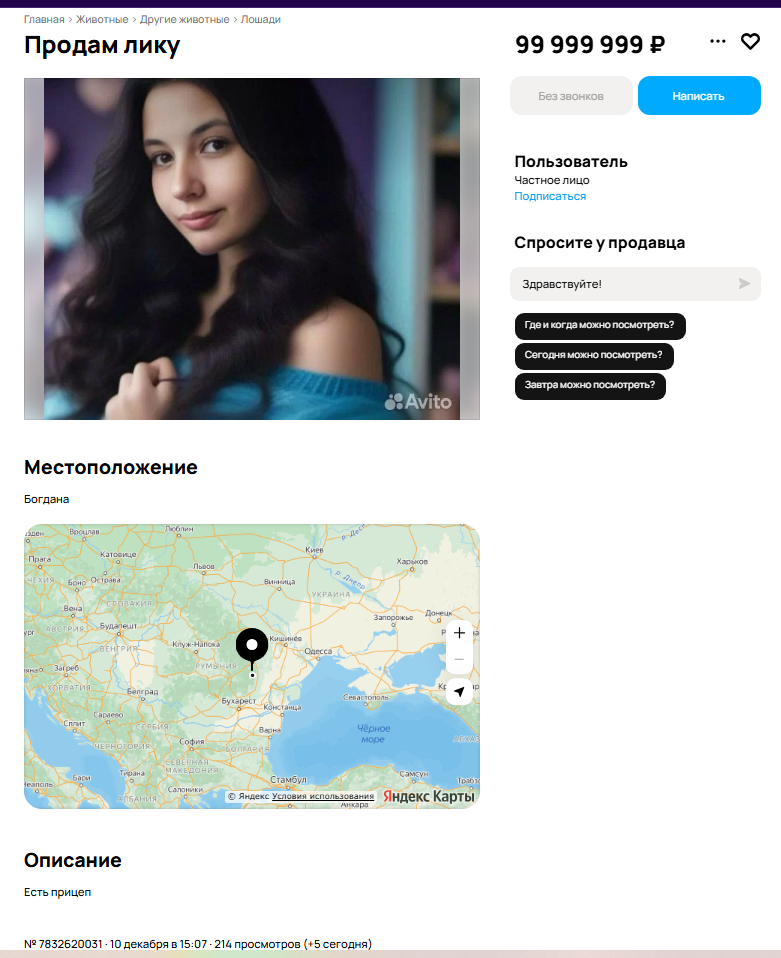781x958 pixels.
Task: Click the black location pin on map
Action: coord(252,649)
